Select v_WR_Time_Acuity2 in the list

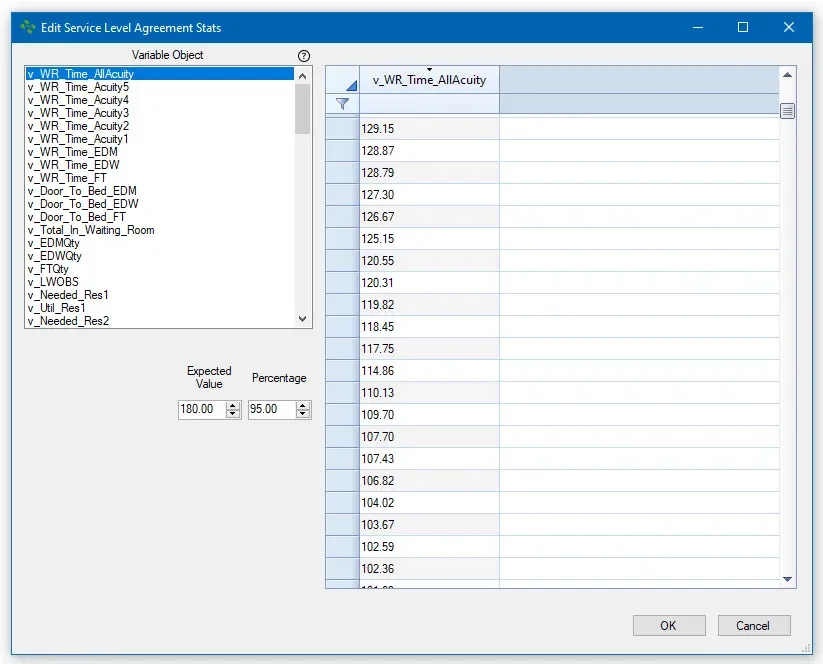160,126
